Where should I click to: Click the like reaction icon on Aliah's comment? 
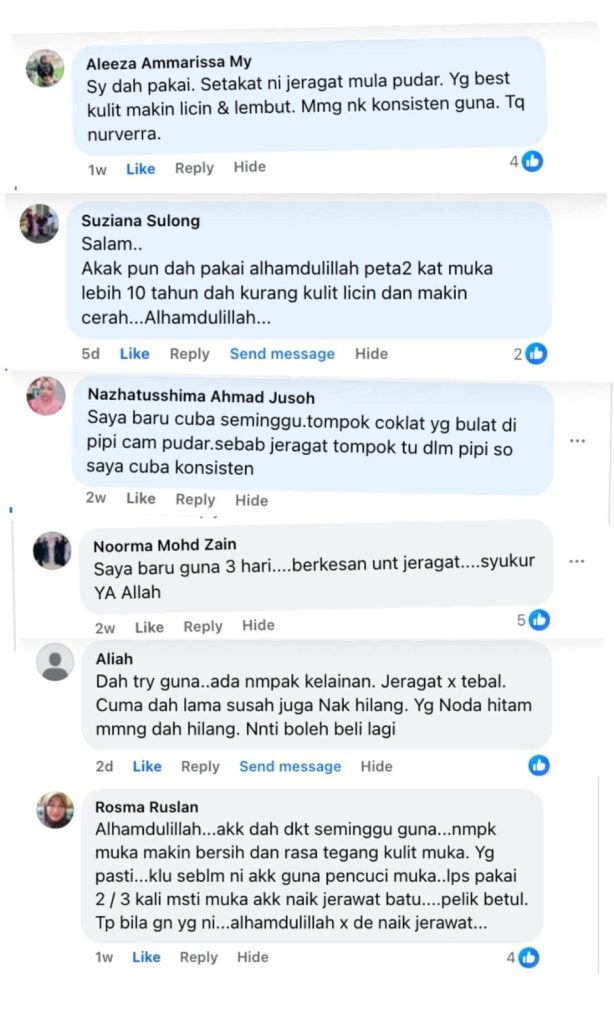(539, 765)
